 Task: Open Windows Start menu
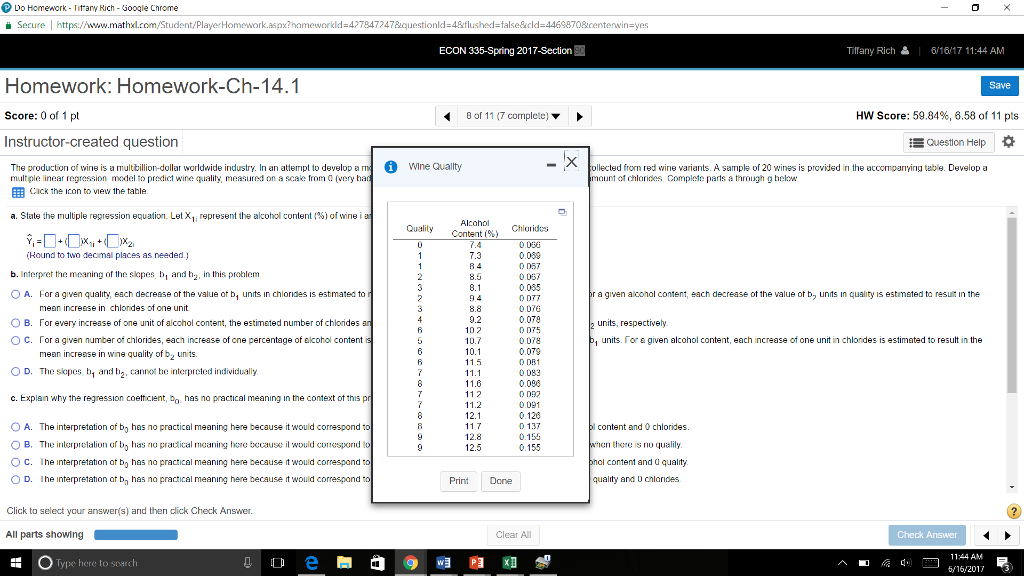[x=18, y=562]
